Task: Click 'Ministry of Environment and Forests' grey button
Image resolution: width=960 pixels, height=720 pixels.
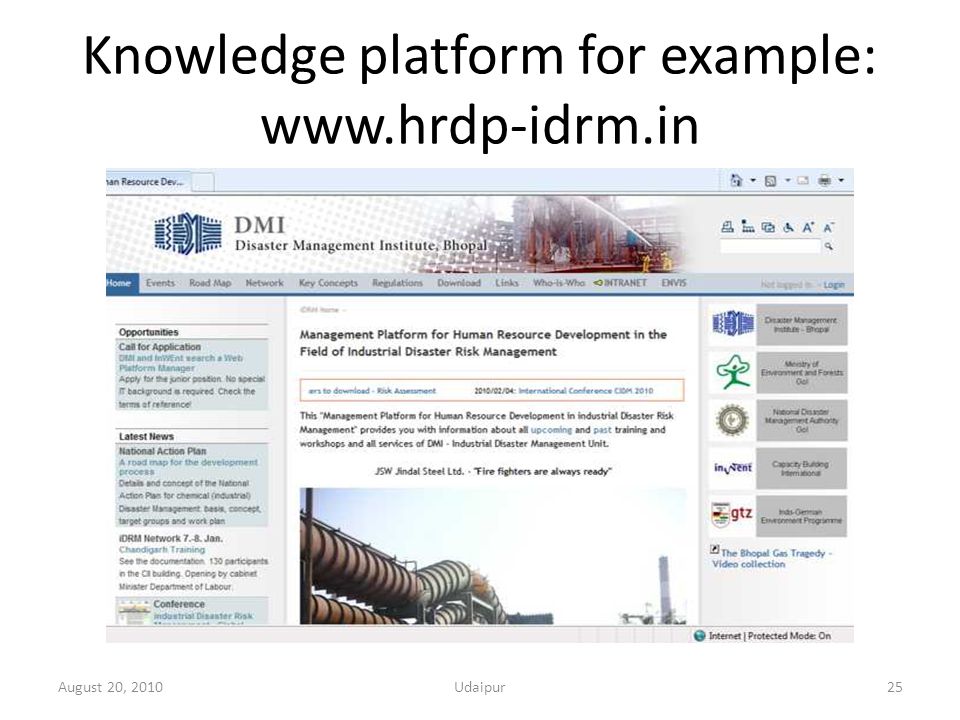Action: [x=801, y=372]
